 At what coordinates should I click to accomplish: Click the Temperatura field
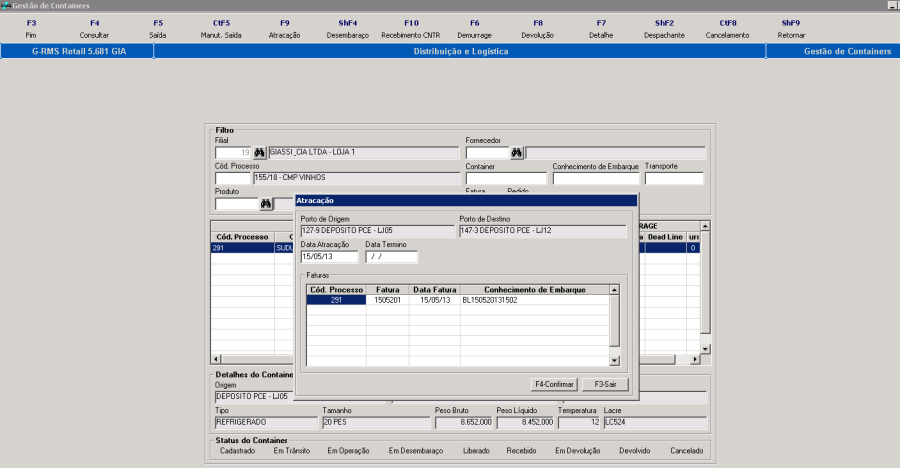point(579,423)
